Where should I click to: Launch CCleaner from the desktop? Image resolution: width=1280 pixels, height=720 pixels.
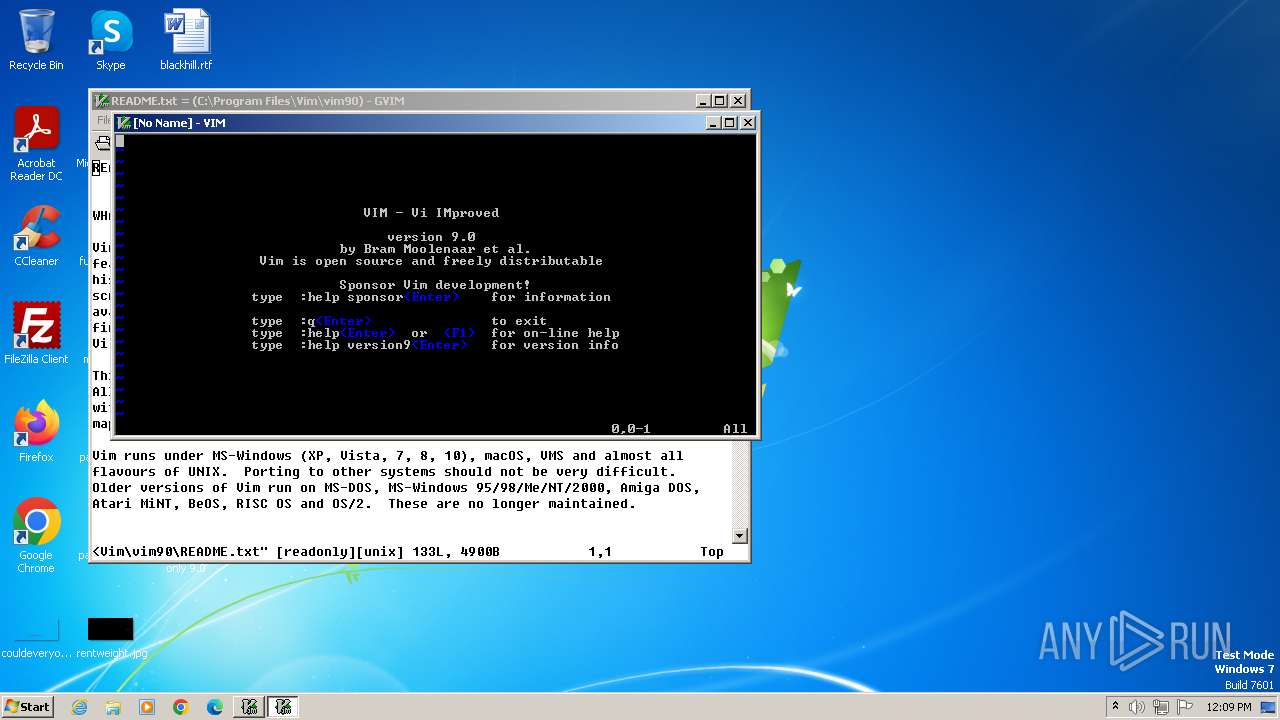36,236
